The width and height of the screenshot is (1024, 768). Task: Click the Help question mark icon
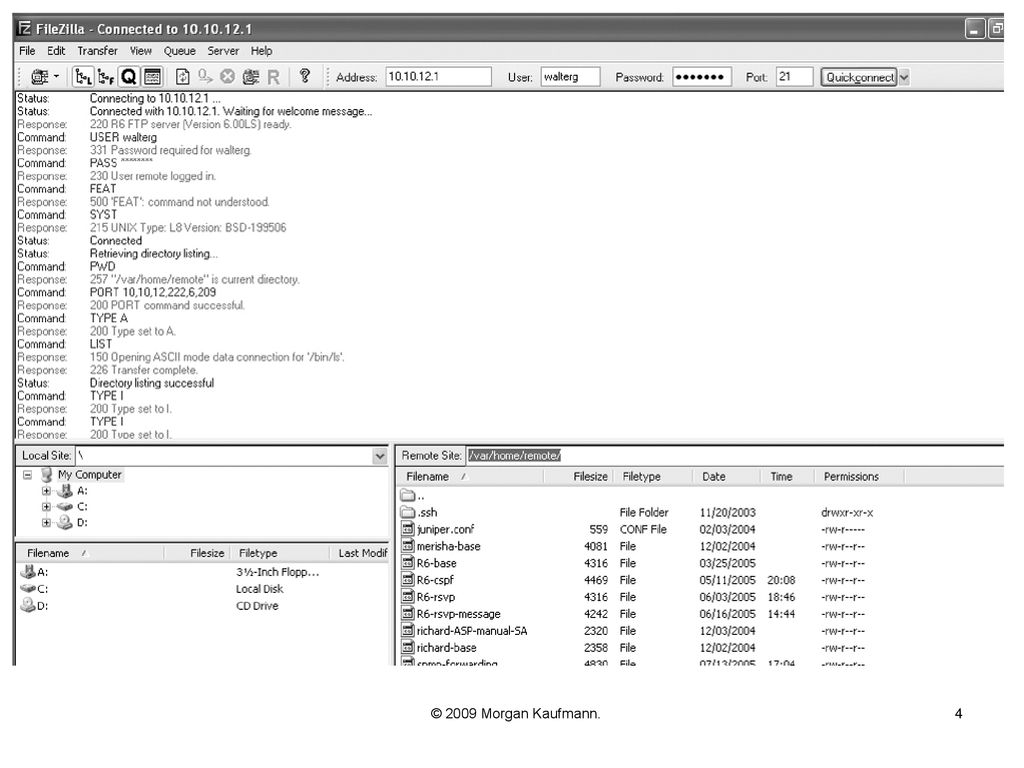point(304,76)
